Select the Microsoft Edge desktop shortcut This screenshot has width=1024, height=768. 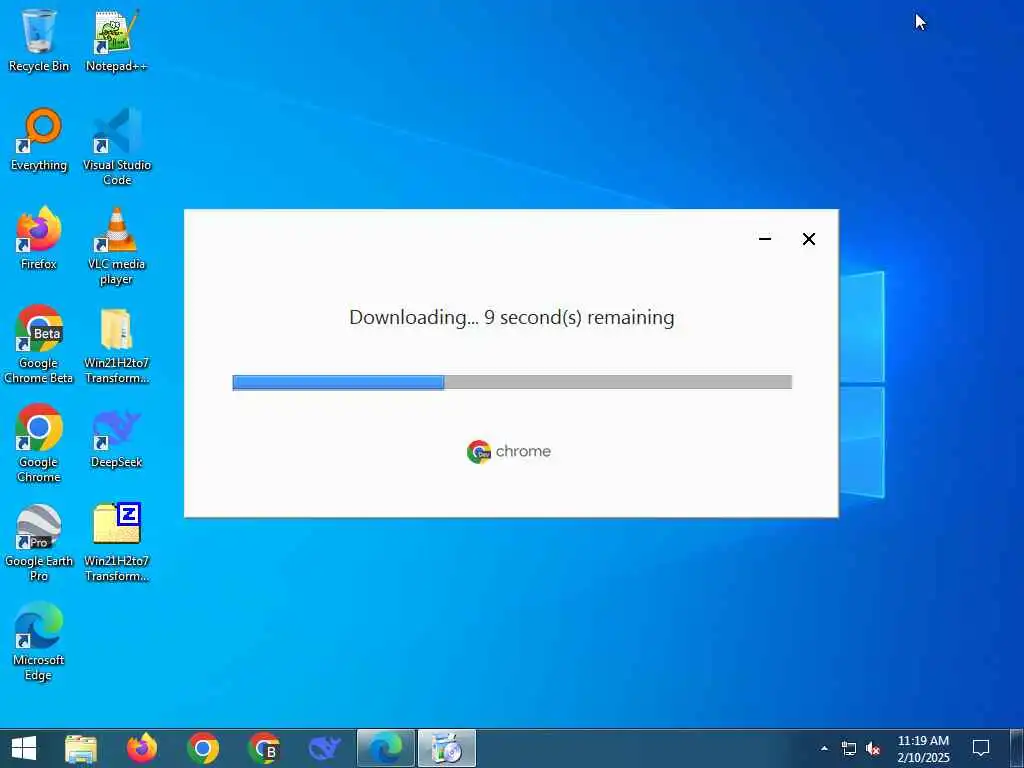(39, 642)
